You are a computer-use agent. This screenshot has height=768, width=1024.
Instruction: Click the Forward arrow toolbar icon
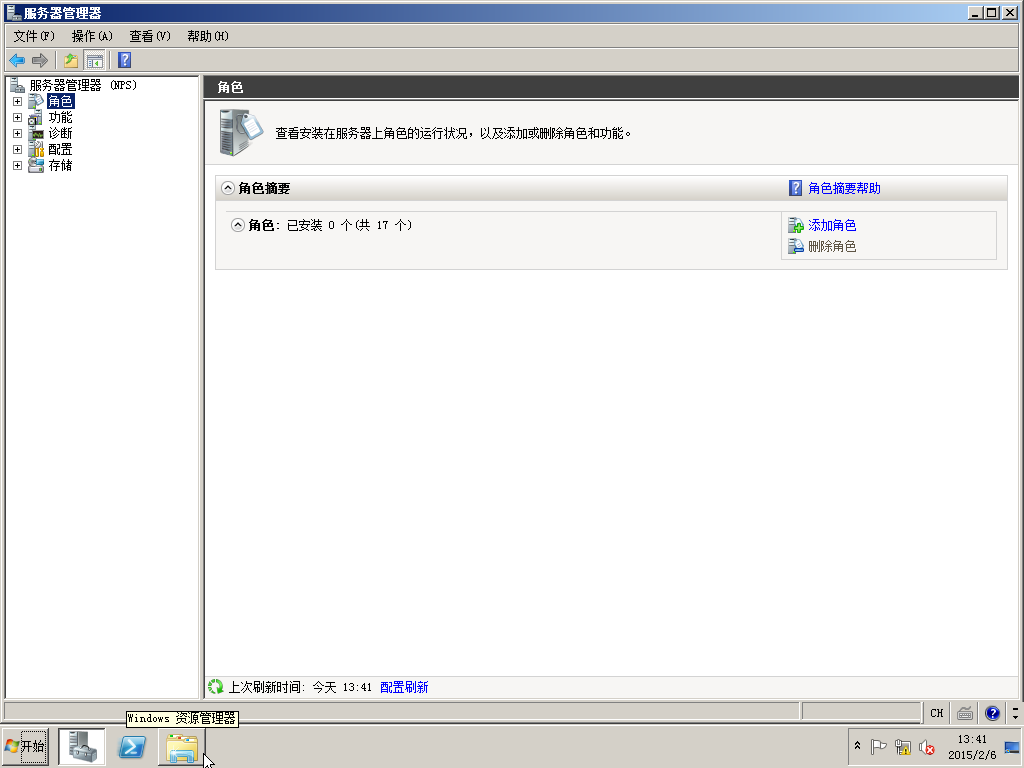(40, 61)
